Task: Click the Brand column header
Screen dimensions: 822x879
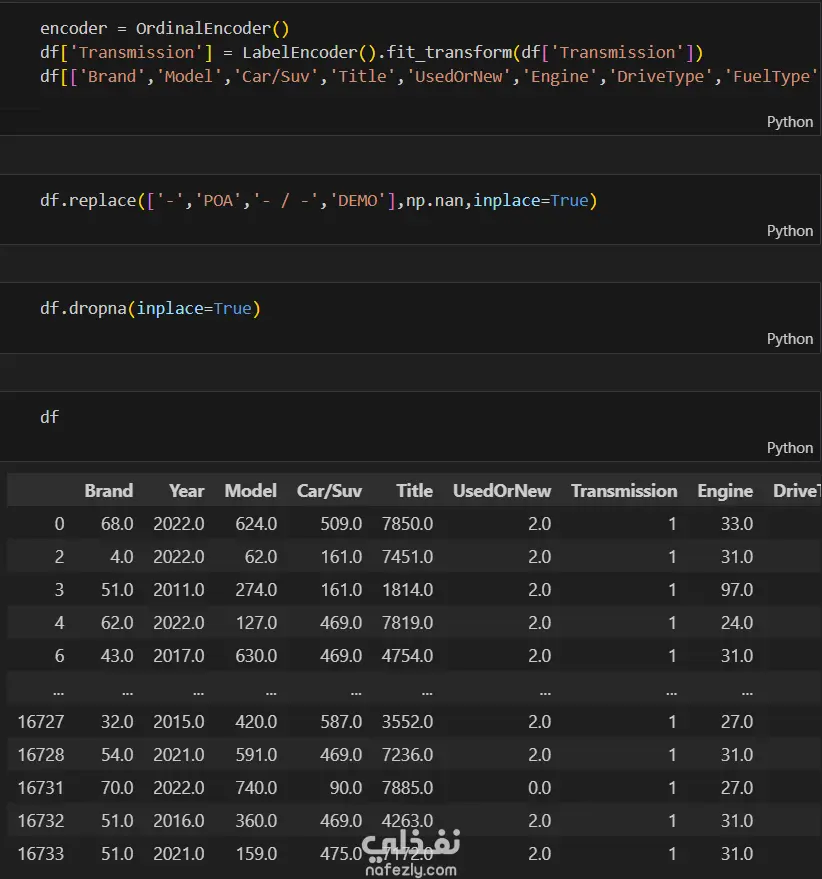Action: pos(108,491)
